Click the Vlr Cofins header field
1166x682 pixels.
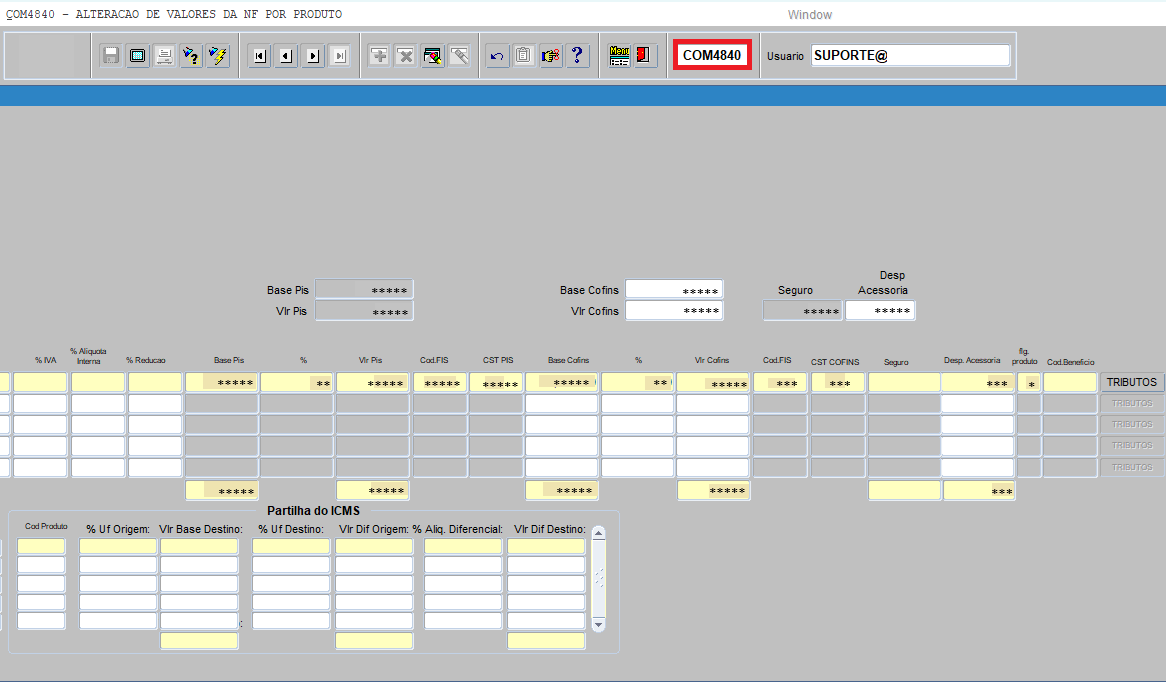[674, 311]
